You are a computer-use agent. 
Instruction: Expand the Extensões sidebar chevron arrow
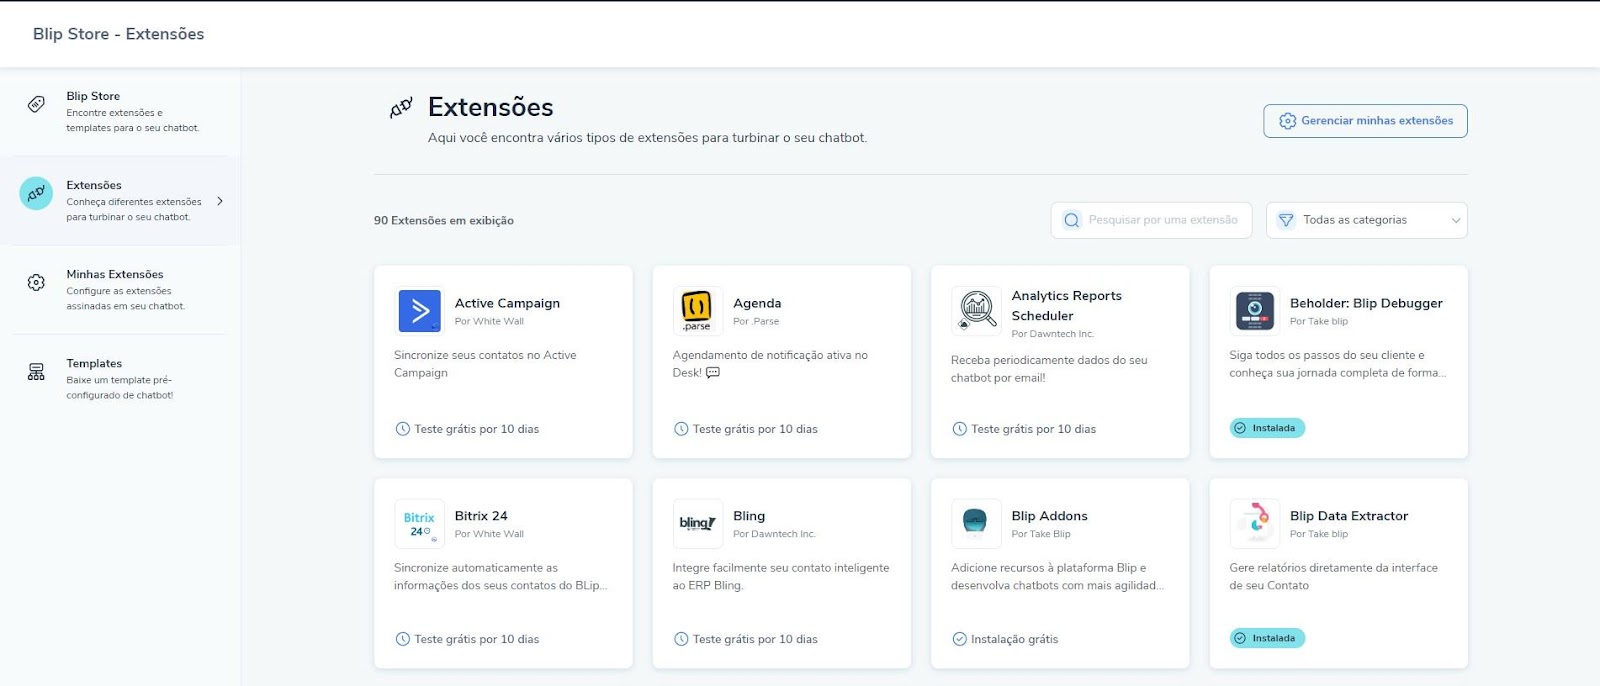coord(220,201)
